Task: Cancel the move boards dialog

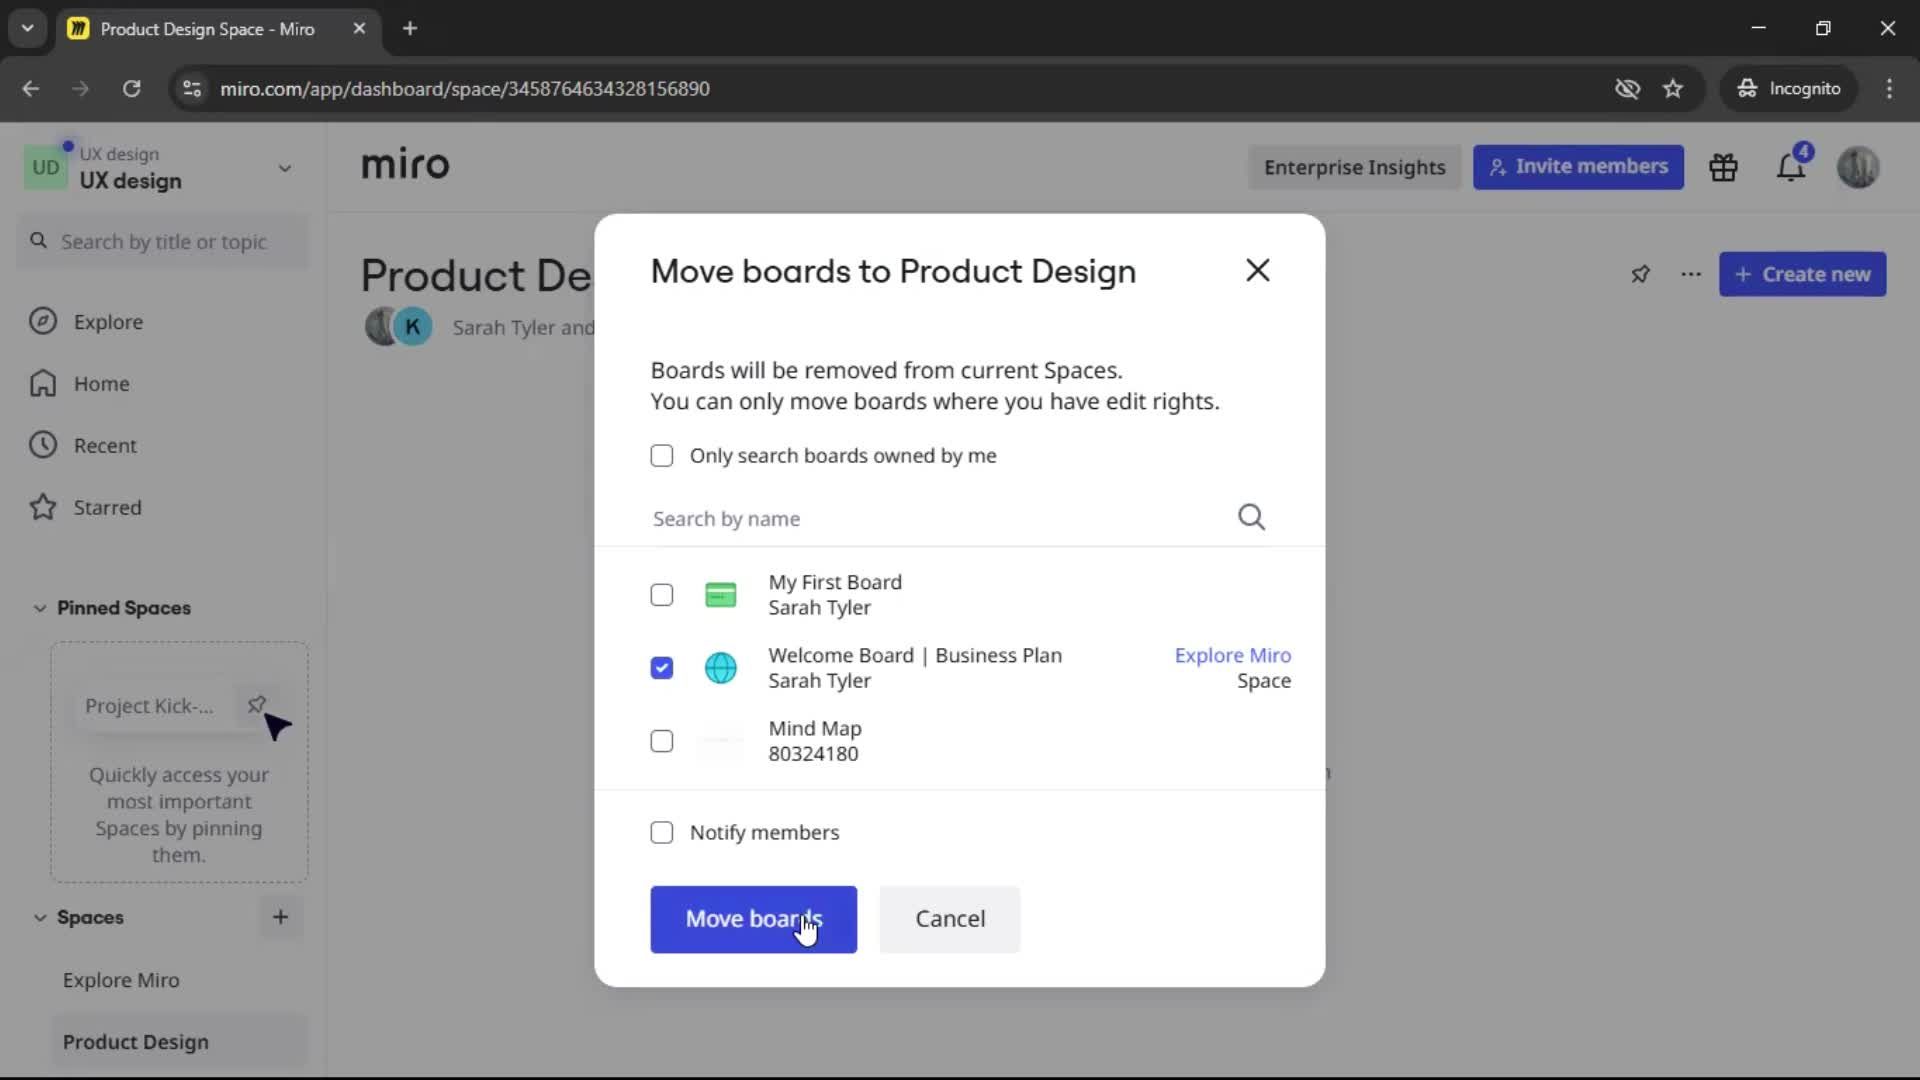Action: pyautogui.click(x=949, y=919)
